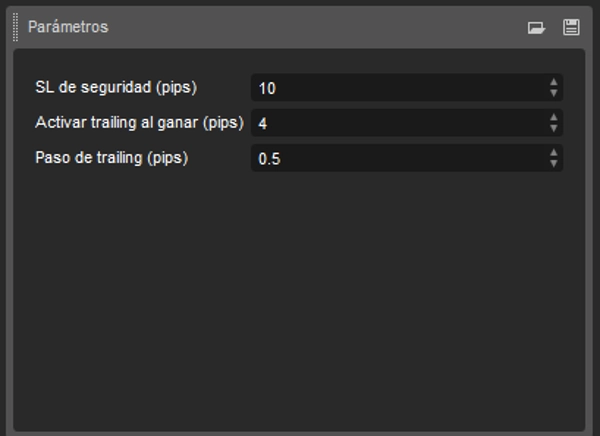Lower Paso de trailing using down arrow

pos(554,163)
